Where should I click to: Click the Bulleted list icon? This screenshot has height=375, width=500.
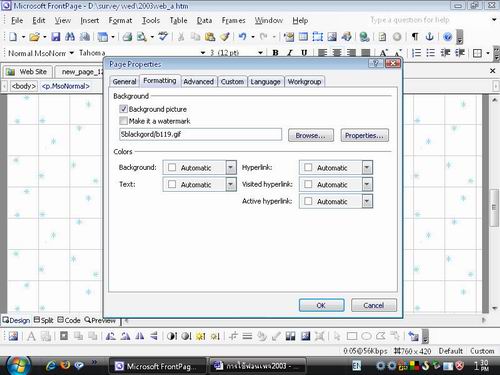point(431,53)
